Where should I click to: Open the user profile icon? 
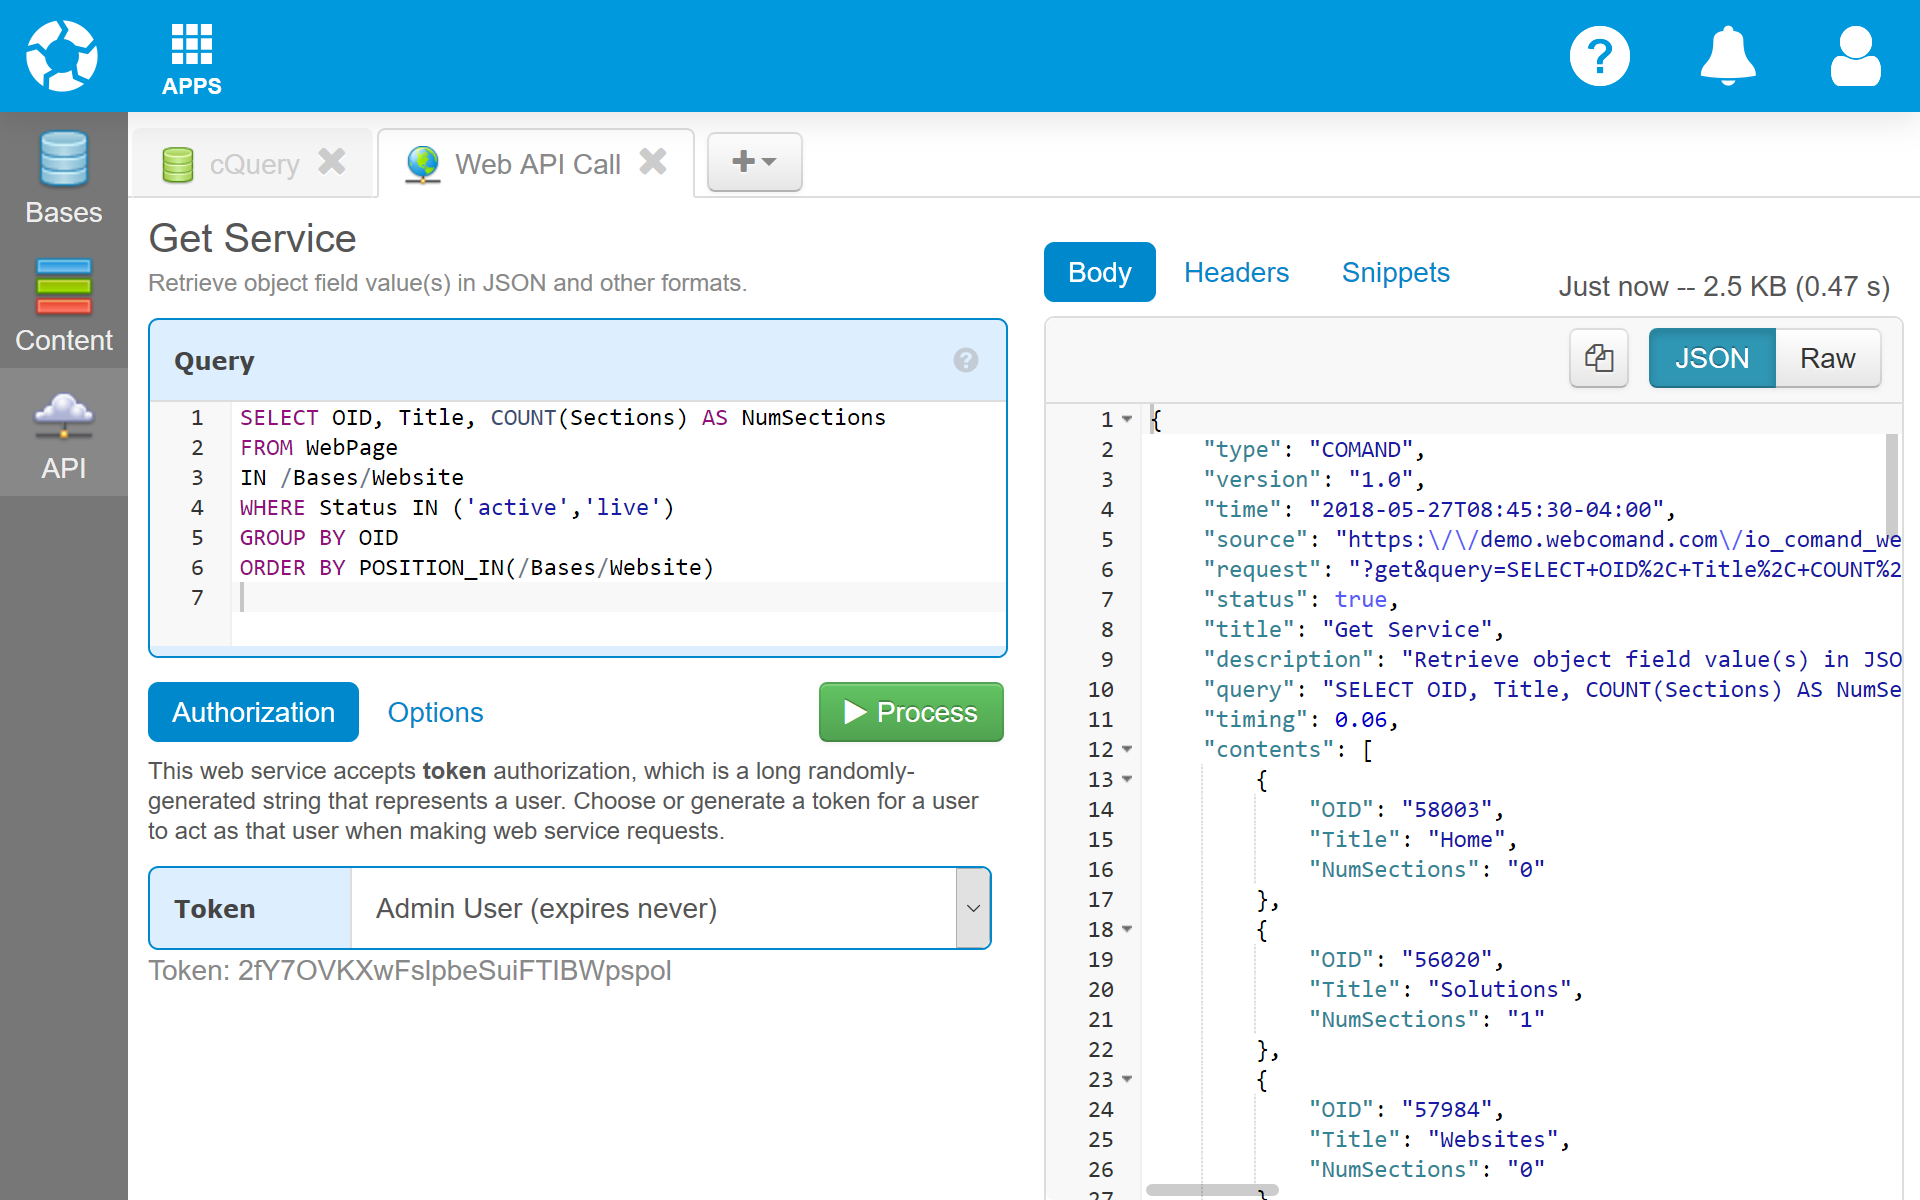(1855, 56)
